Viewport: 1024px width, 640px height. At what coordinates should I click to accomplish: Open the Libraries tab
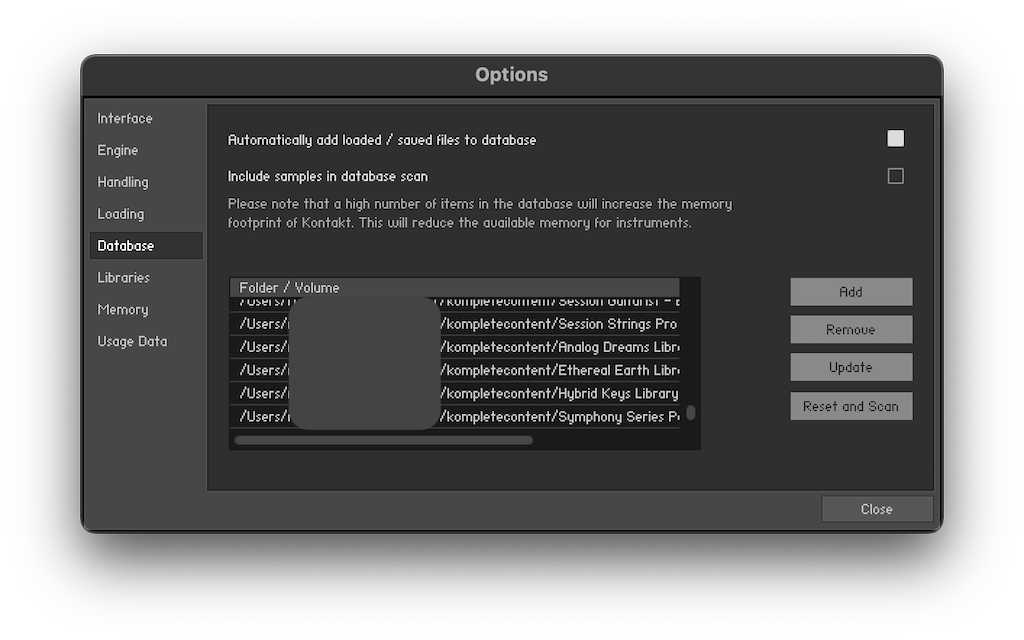pyautogui.click(x=124, y=278)
